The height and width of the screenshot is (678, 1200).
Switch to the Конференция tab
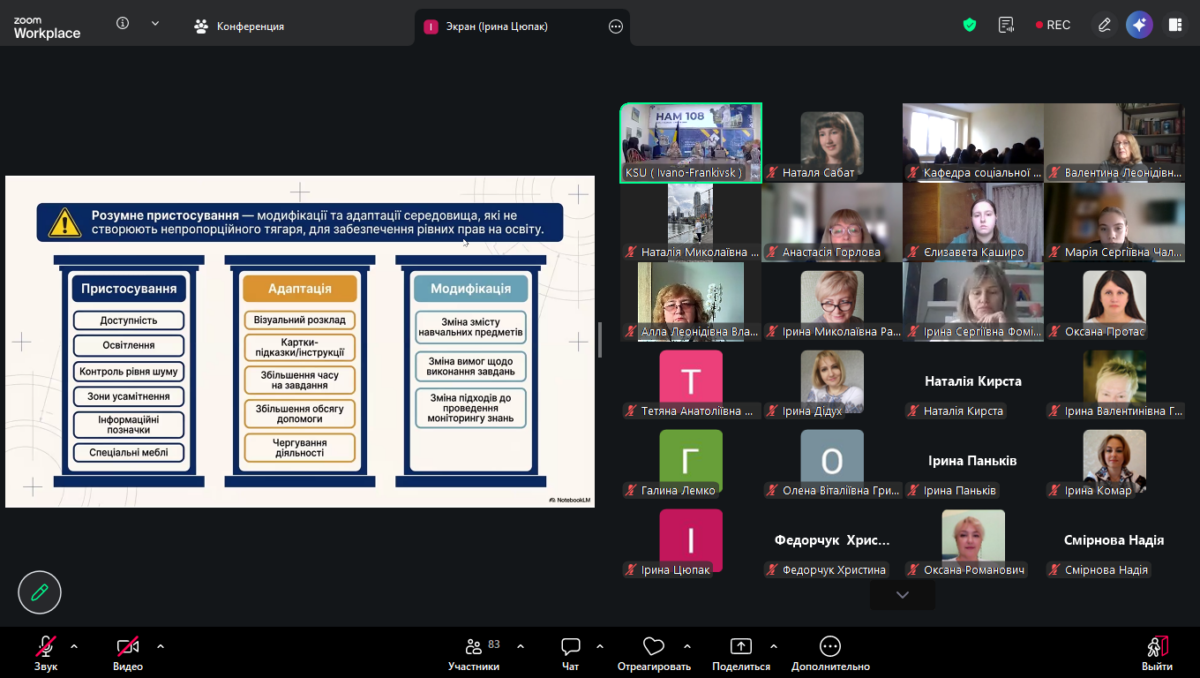point(239,26)
